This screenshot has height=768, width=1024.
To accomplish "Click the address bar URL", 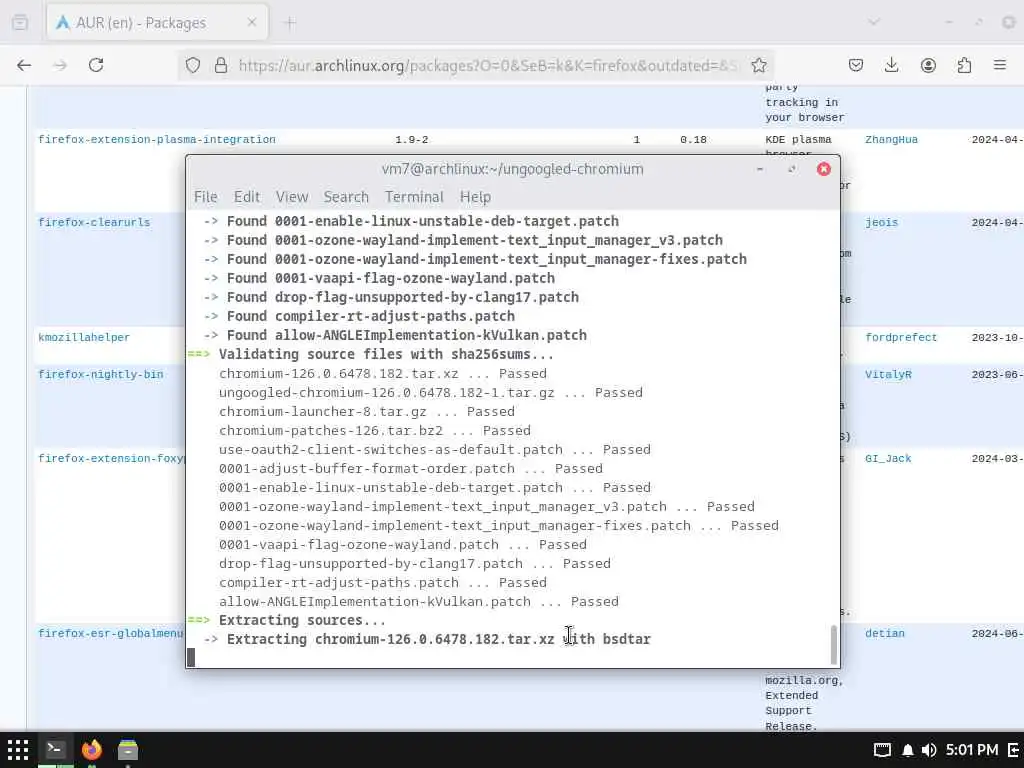I will (x=487, y=65).
